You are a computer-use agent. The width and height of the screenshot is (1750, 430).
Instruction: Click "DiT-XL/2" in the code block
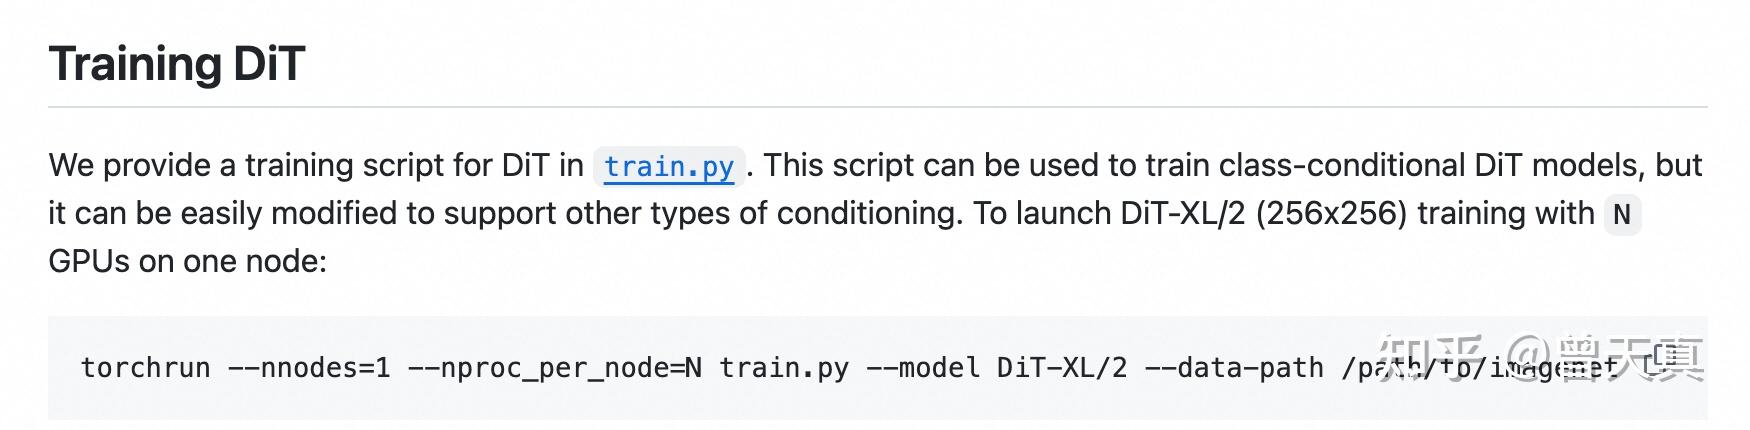1061,368
